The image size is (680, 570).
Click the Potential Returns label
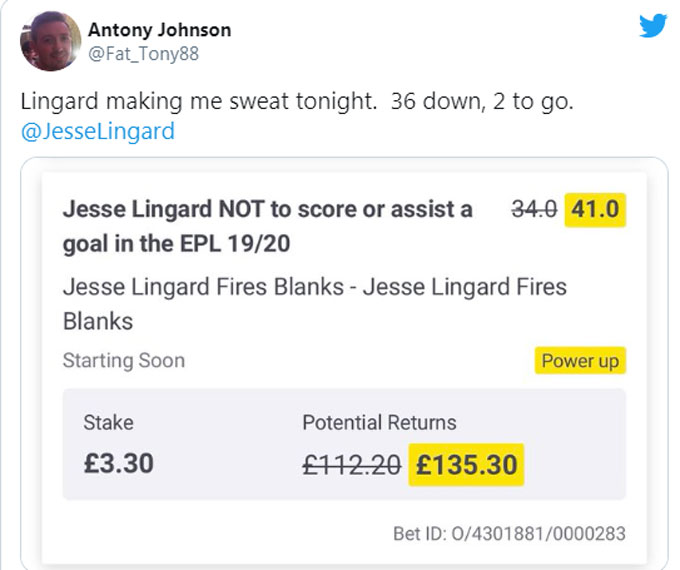379,422
